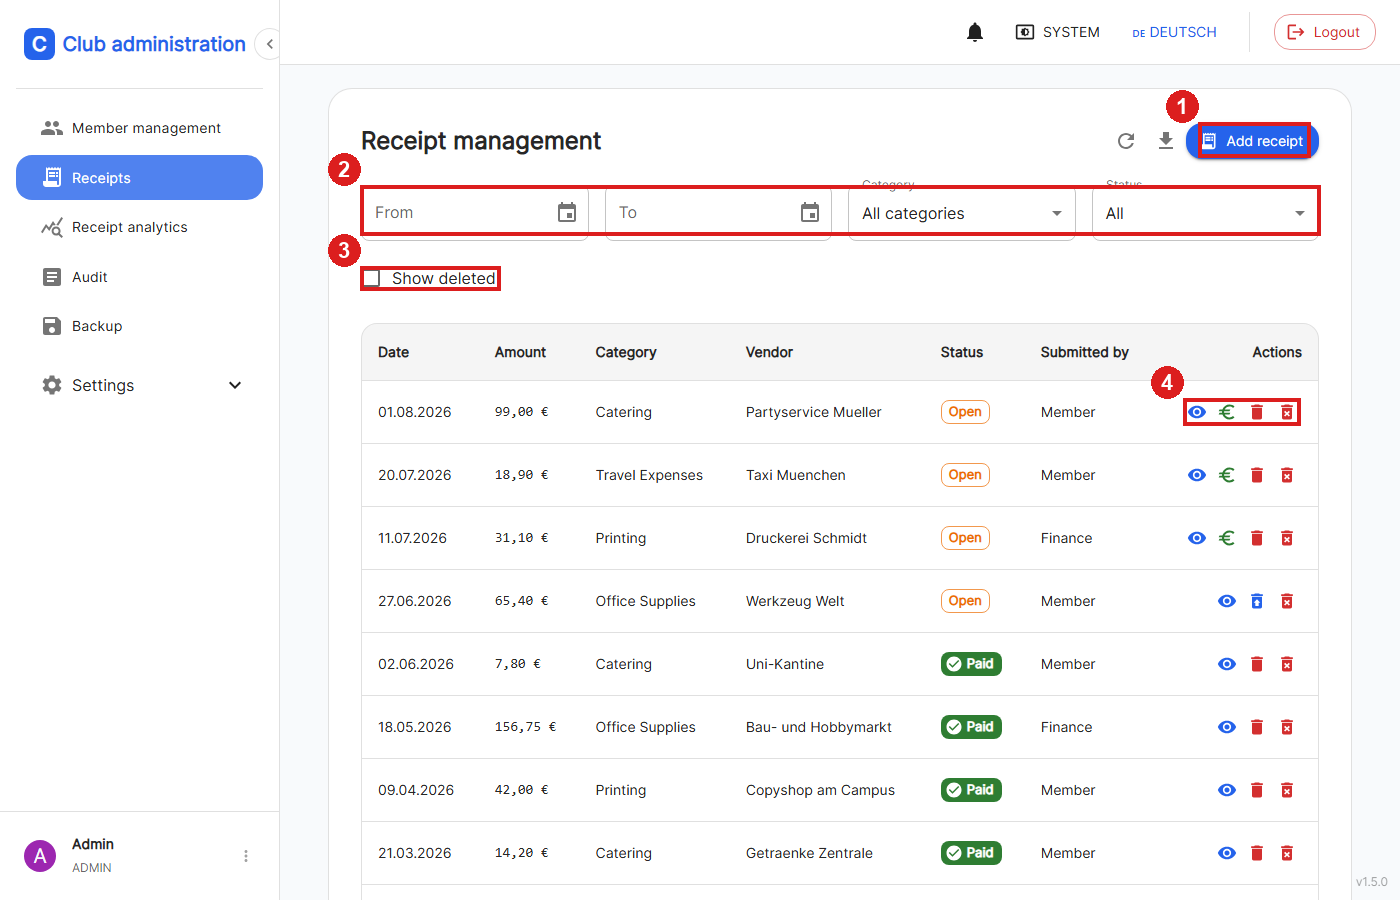Viewport: 1400px width, 900px height.
Task: Permanently delete Druckerei Schmidt receipt
Action: 1287,538
